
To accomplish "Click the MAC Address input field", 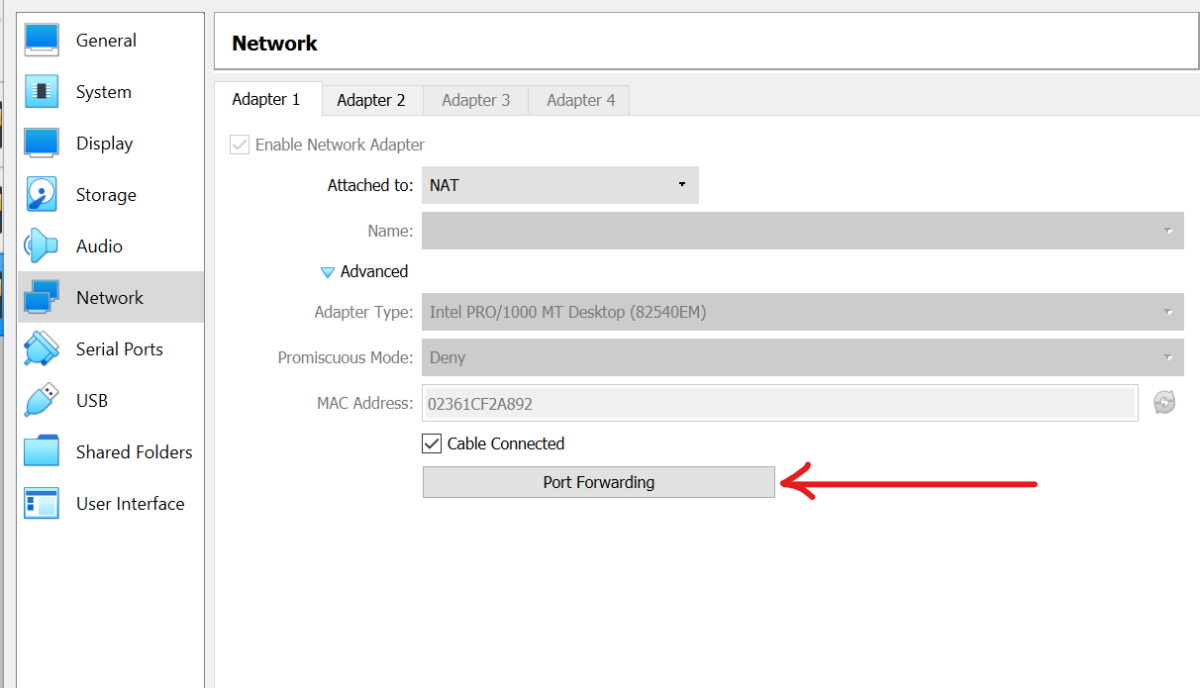I will (x=779, y=403).
